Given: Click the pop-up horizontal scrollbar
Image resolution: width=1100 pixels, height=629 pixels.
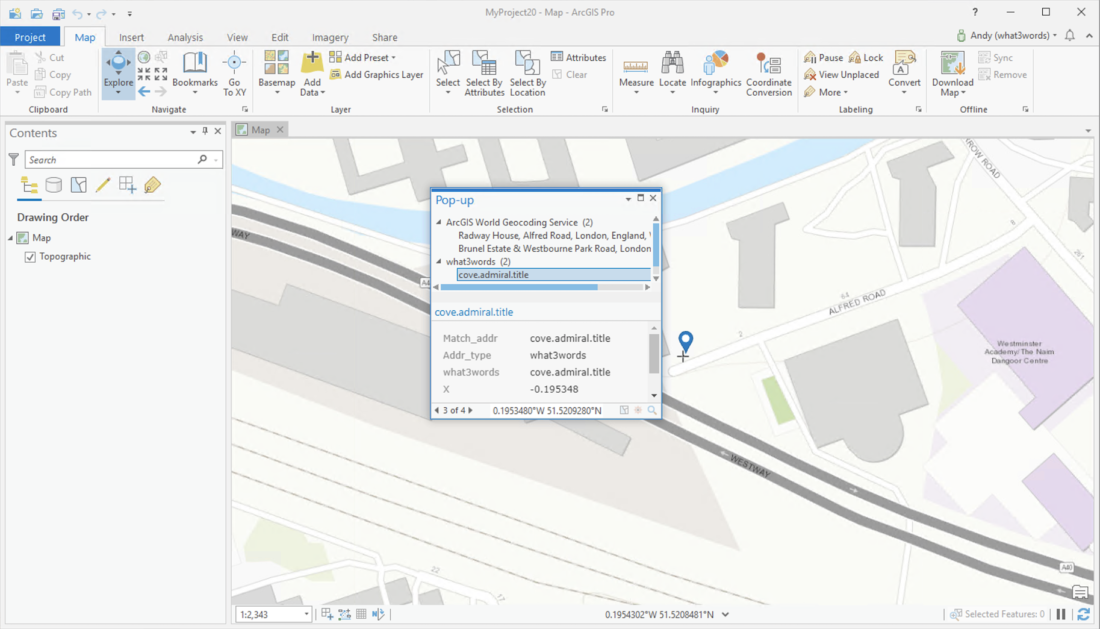Looking at the screenshot, I should pyautogui.click(x=518, y=288).
